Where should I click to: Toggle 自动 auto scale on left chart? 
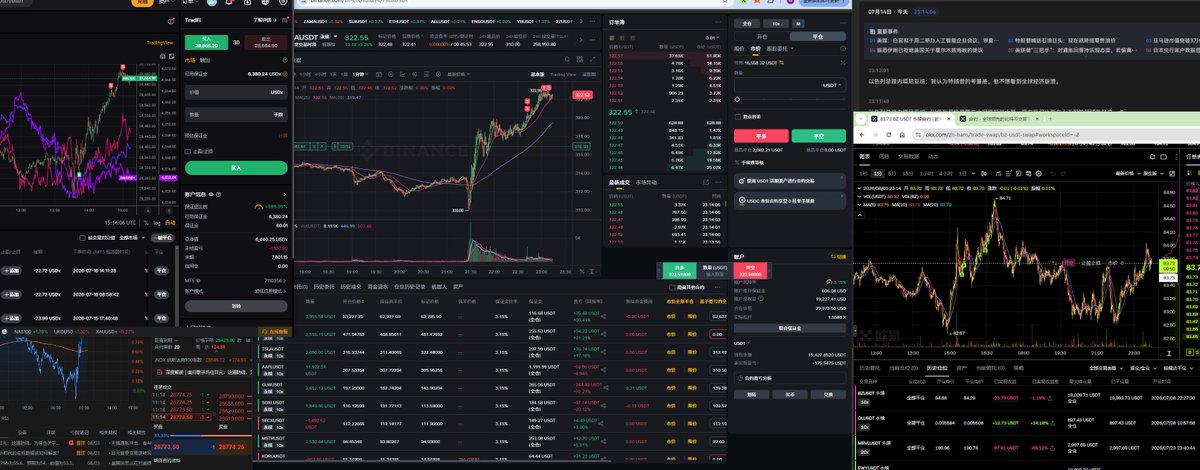coord(170,223)
